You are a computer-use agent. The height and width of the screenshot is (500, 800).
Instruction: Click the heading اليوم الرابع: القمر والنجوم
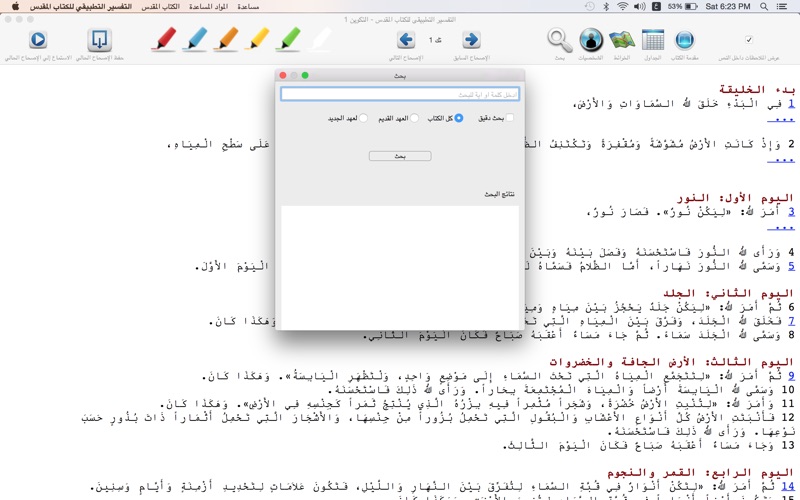point(701,472)
